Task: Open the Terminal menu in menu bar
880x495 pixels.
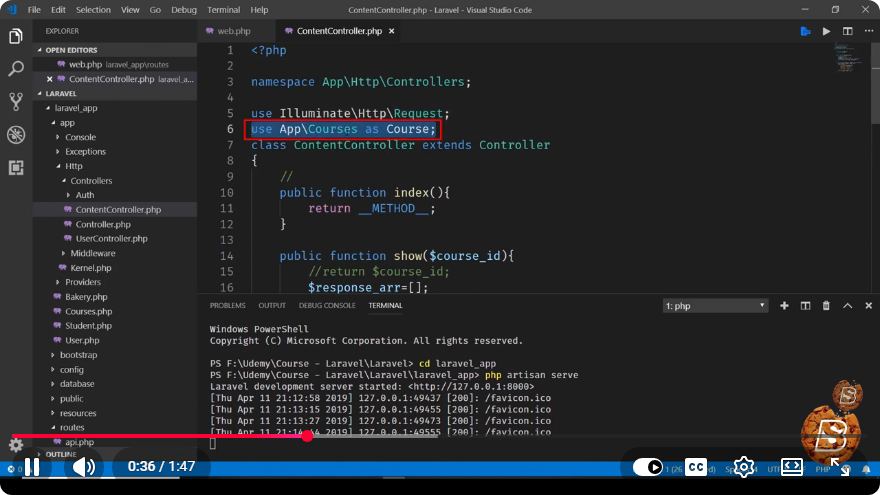Action: pos(223,10)
